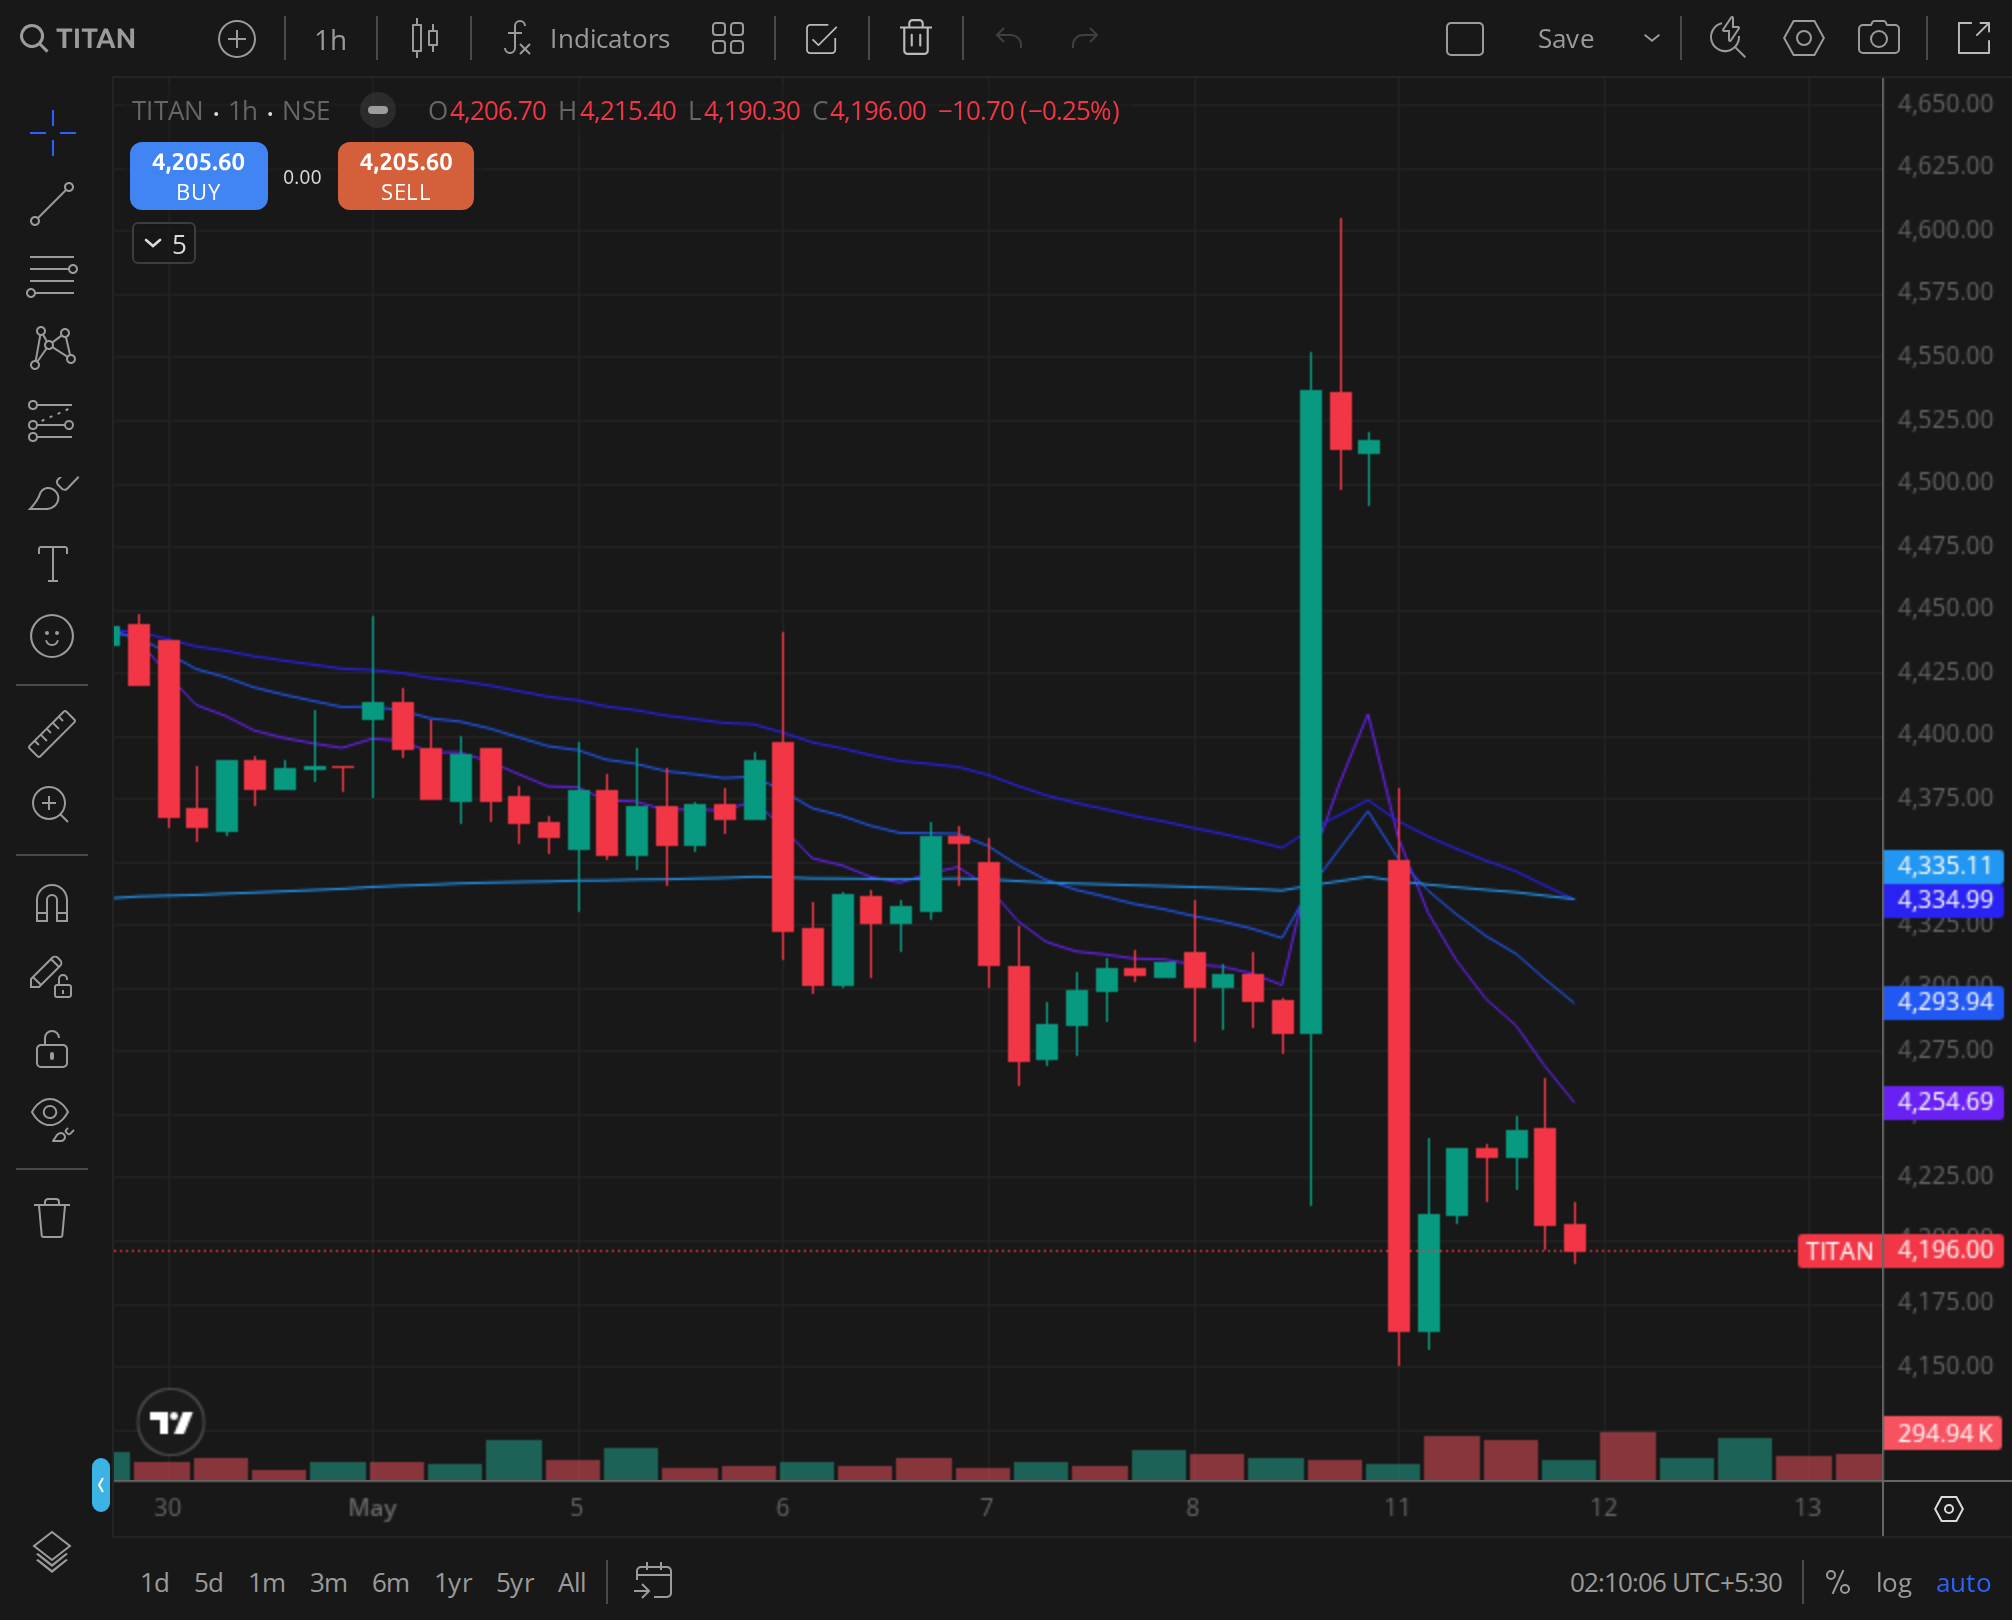Select the ruler measure tool

(x=52, y=733)
